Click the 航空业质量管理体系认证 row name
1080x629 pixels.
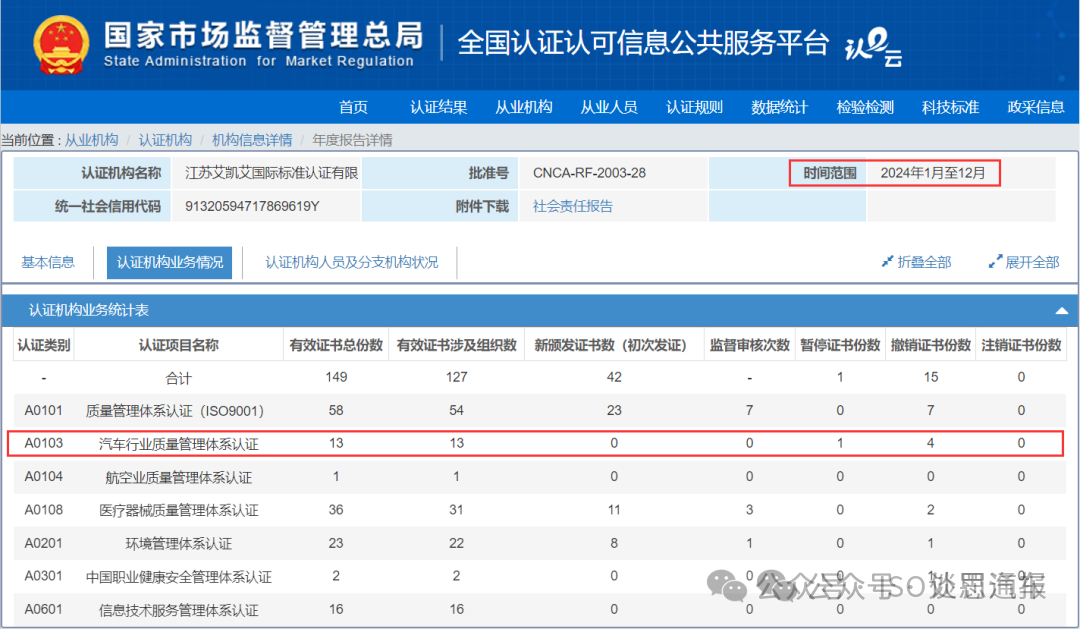click(x=178, y=477)
